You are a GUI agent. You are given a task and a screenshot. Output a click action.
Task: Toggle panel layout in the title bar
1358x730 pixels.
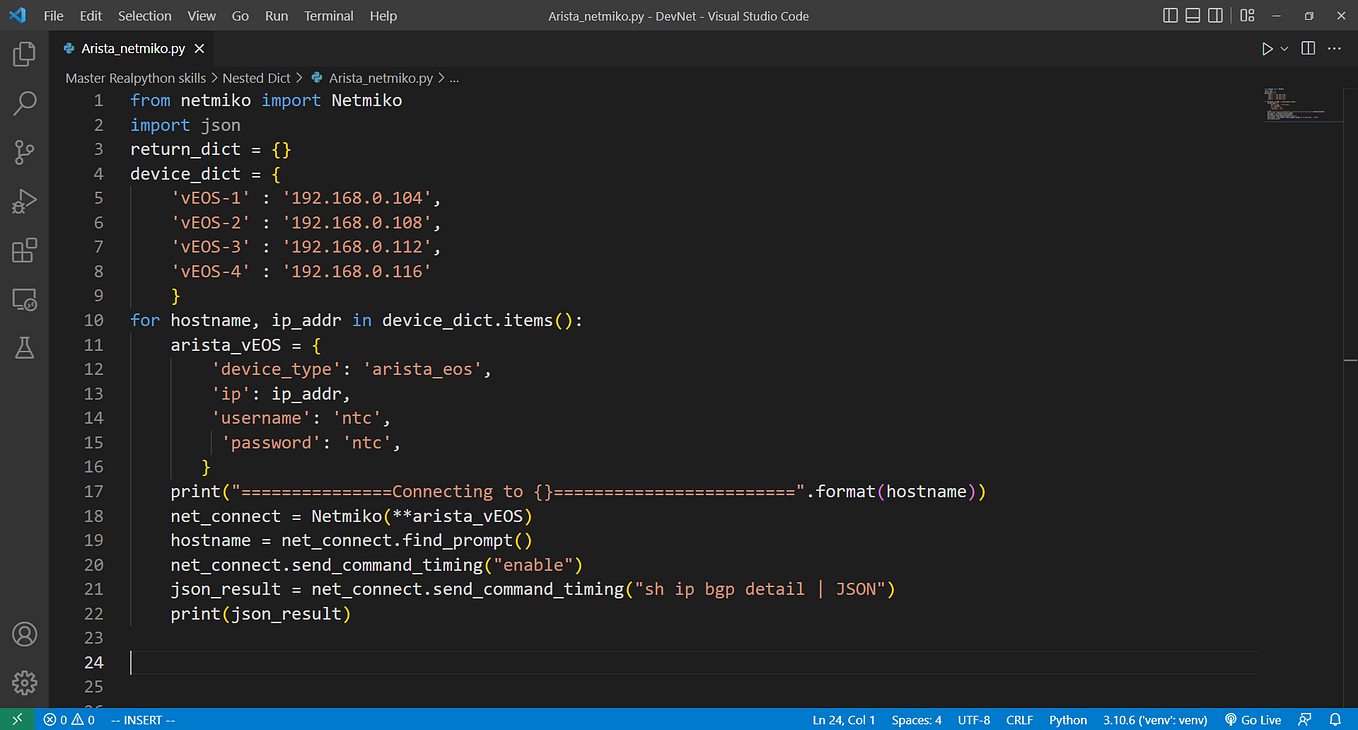(1192, 15)
